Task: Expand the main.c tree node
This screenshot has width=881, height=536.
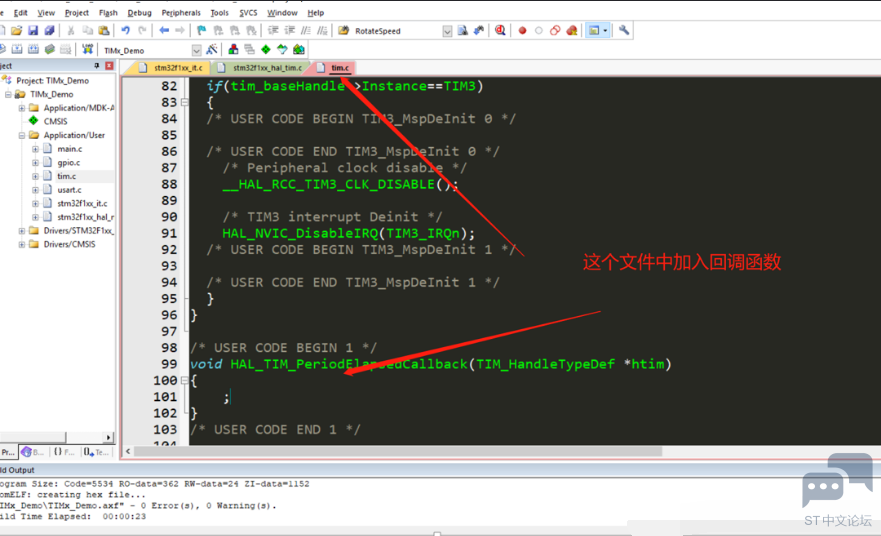Action: coord(35,149)
